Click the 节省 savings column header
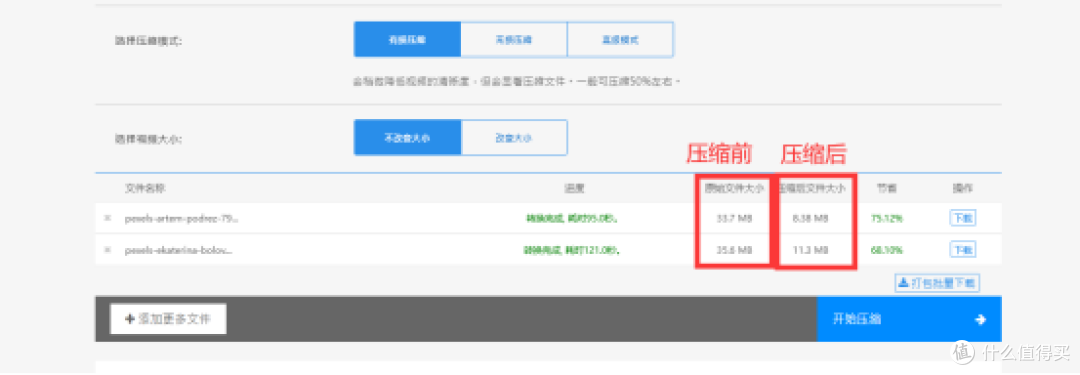The image size is (1080, 375). (886, 188)
